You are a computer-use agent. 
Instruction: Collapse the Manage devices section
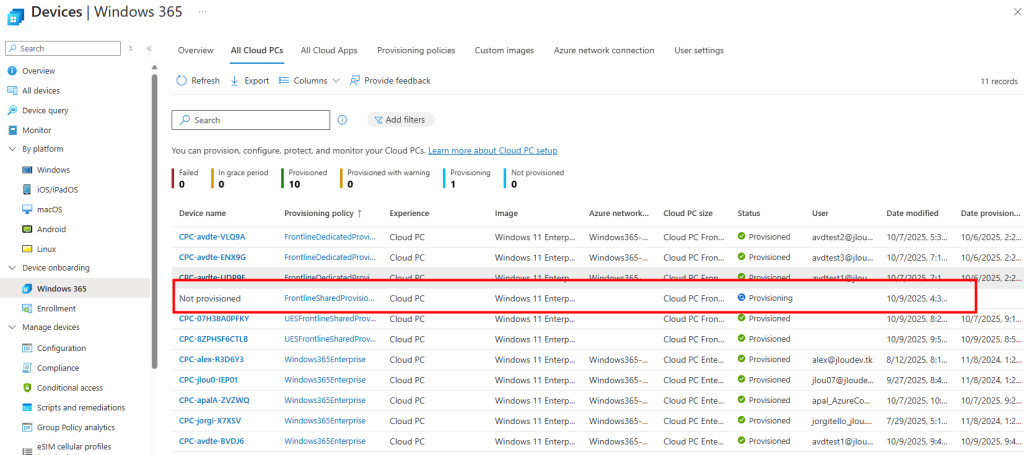pos(12,328)
